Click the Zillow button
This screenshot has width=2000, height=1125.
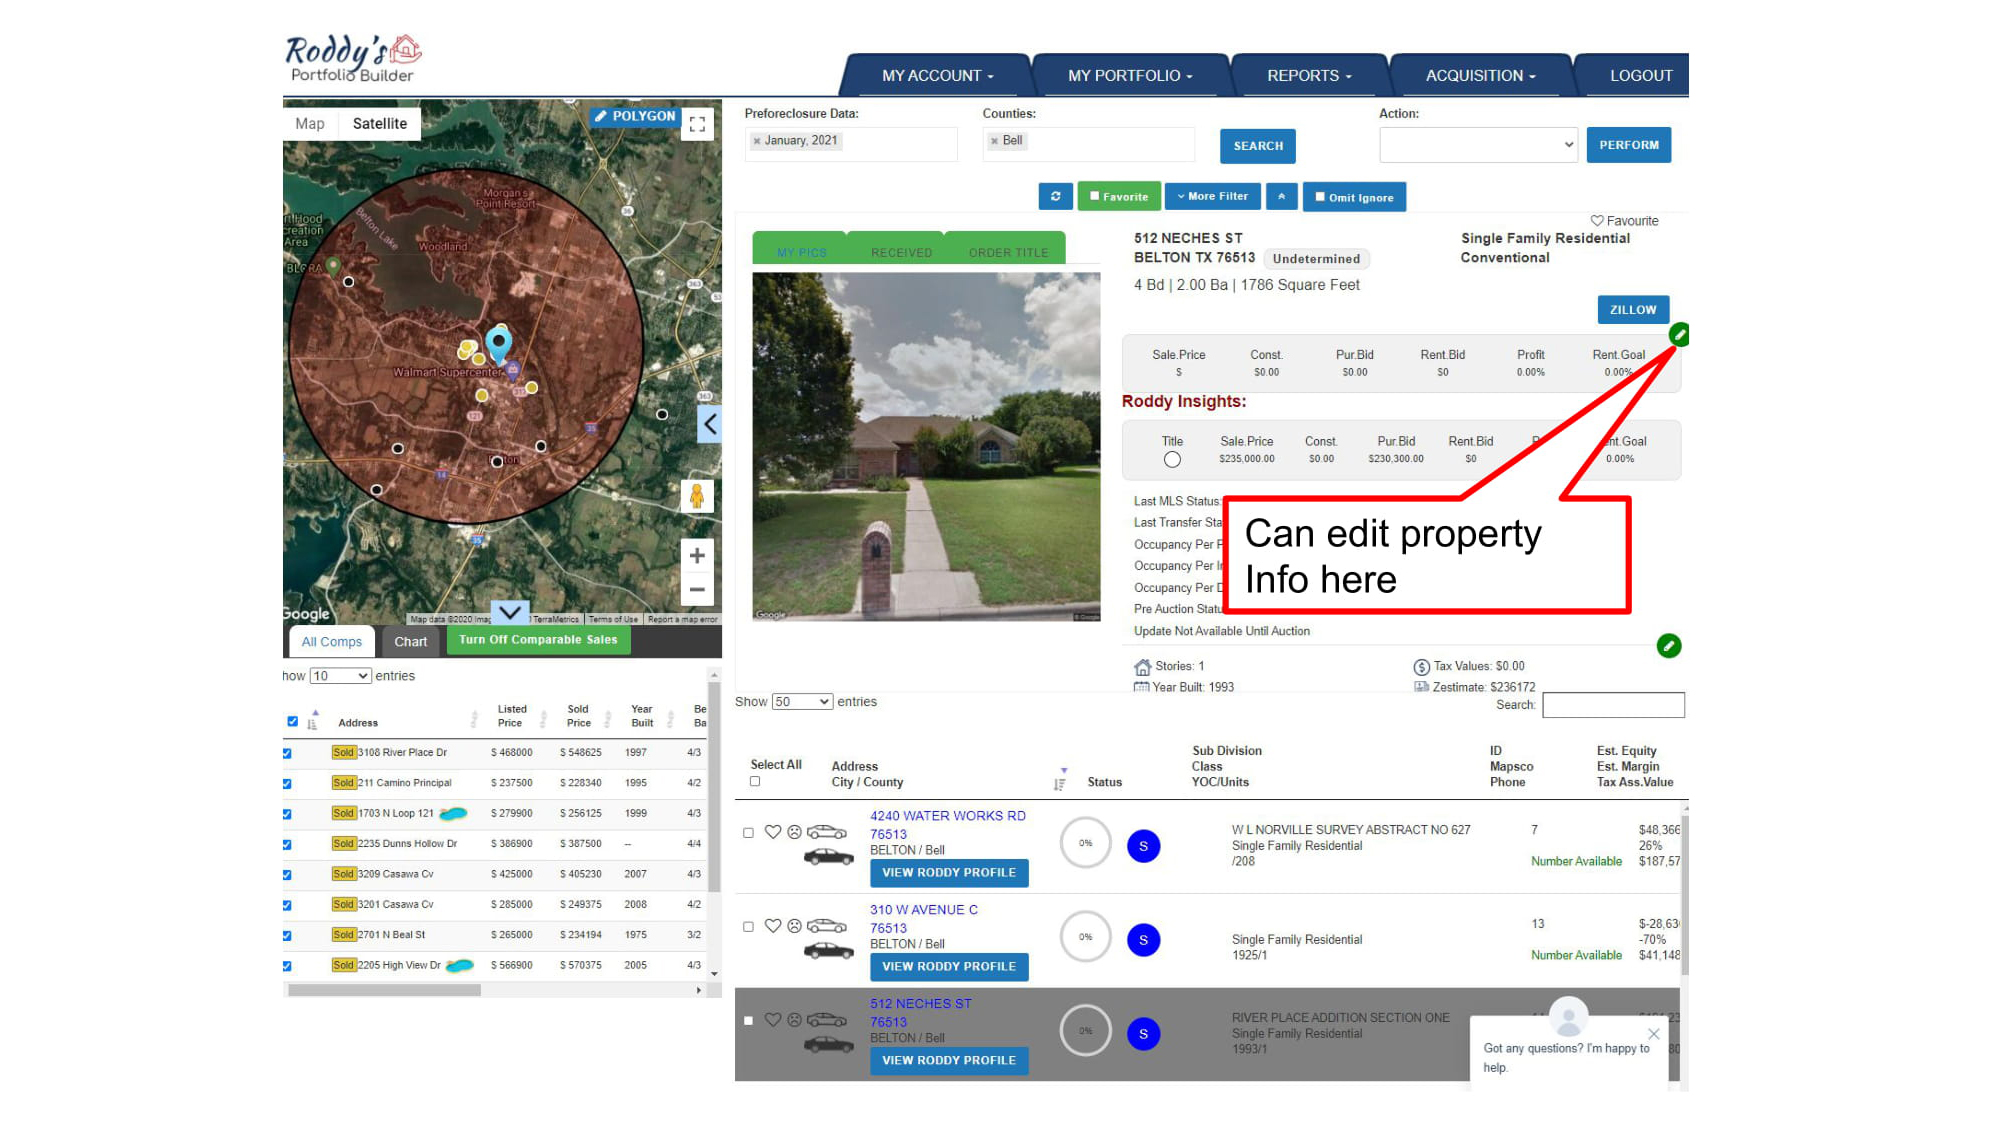pyautogui.click(x=1633, y=310)
